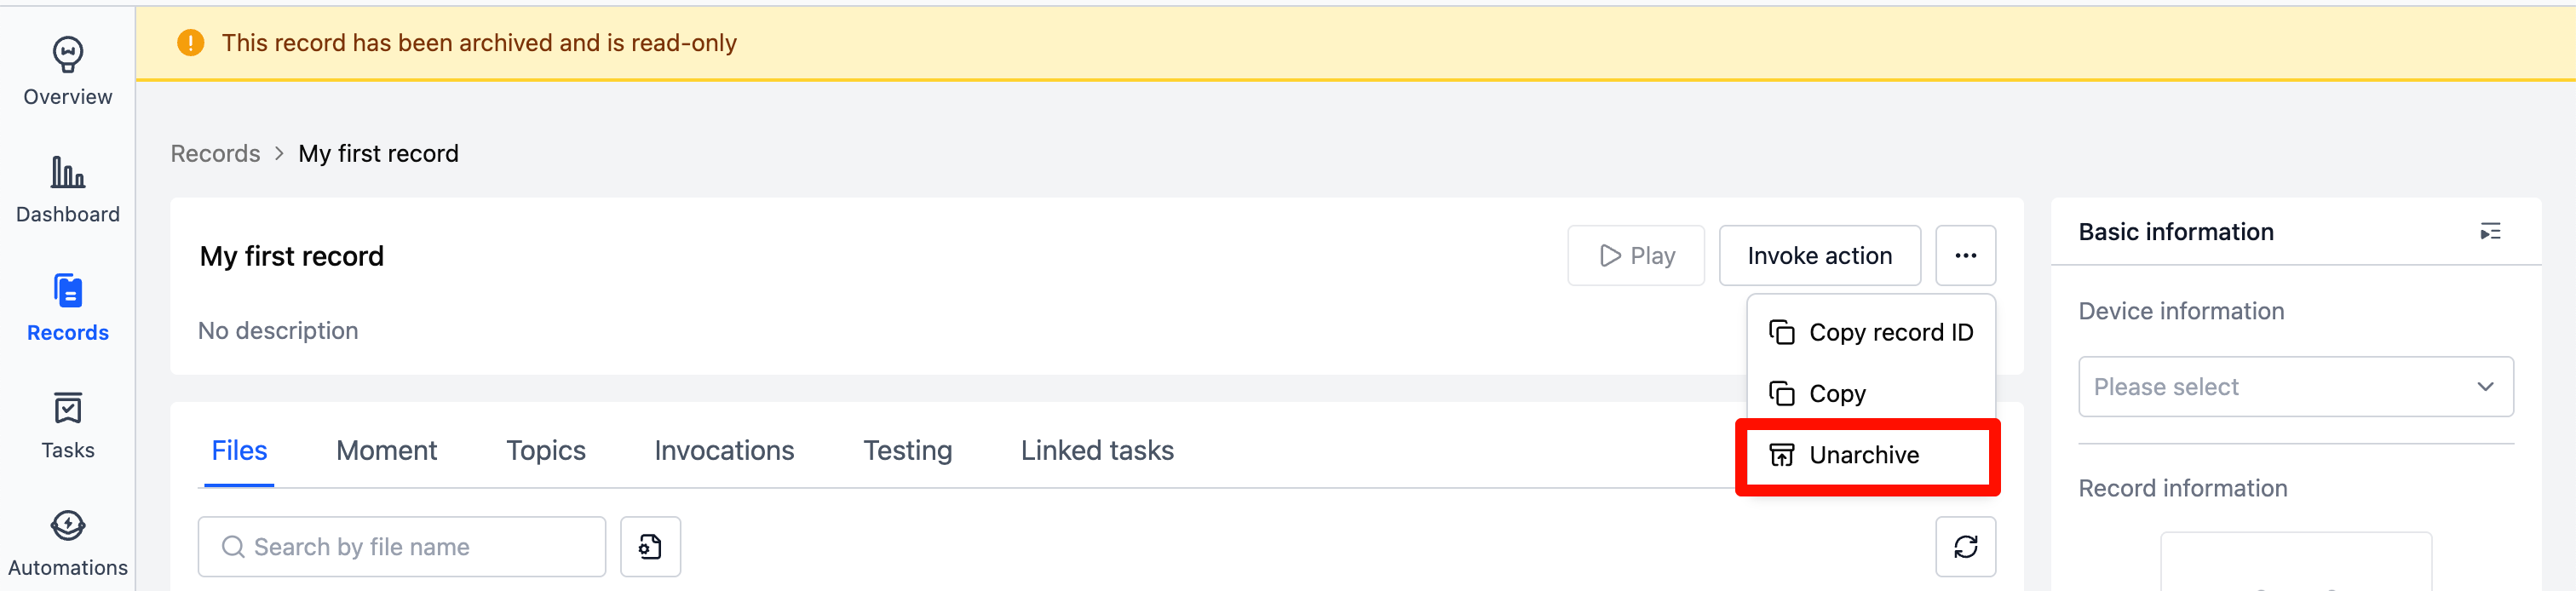
Task: Switch to the Linked tasks tab
Action: click(x=1096, y=450)
